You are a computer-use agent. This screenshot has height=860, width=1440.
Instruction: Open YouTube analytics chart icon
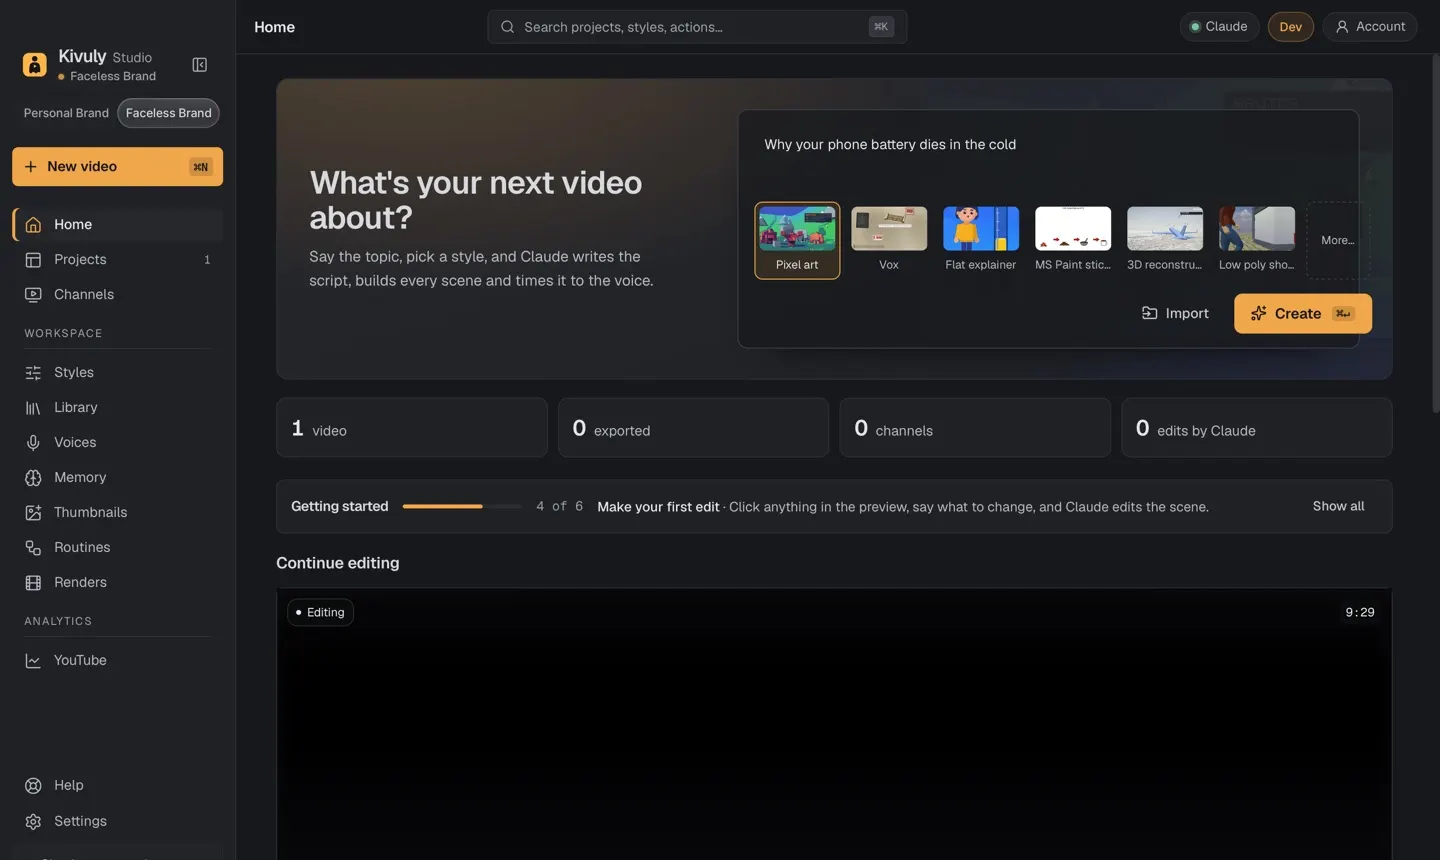[33, 661]
